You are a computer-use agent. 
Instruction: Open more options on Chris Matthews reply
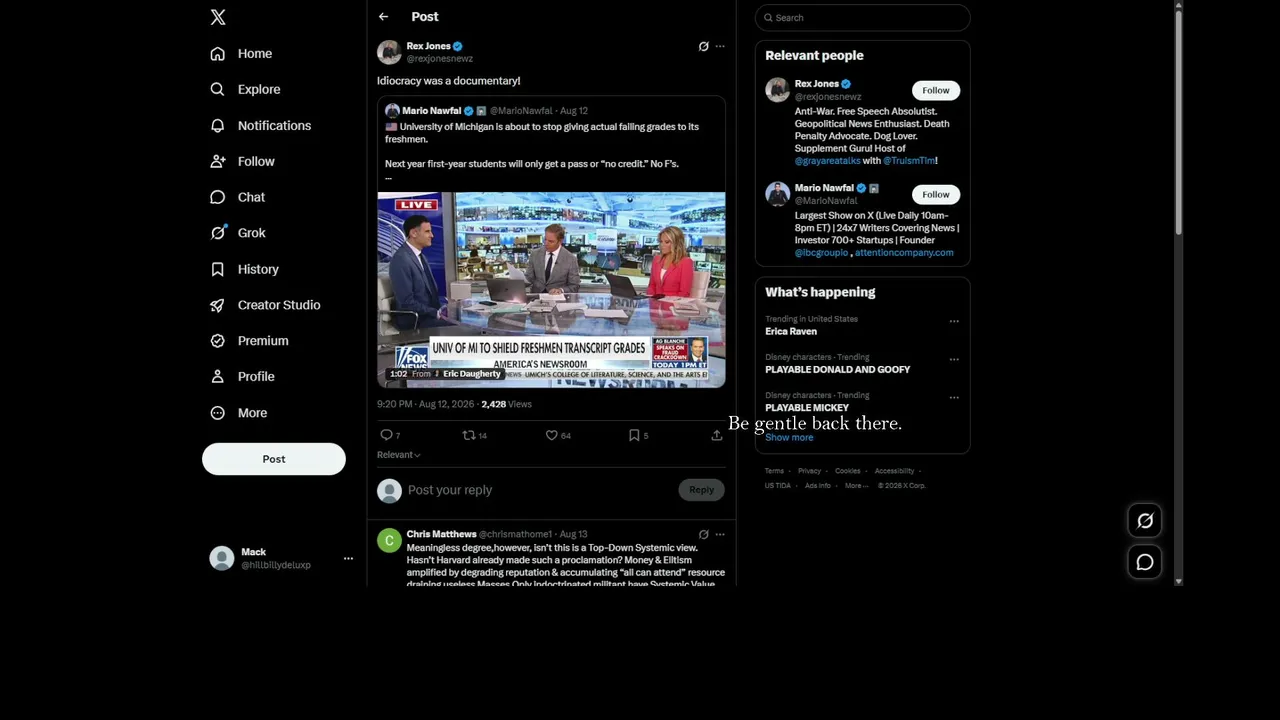pyautogui.click(x=720, y=534)
